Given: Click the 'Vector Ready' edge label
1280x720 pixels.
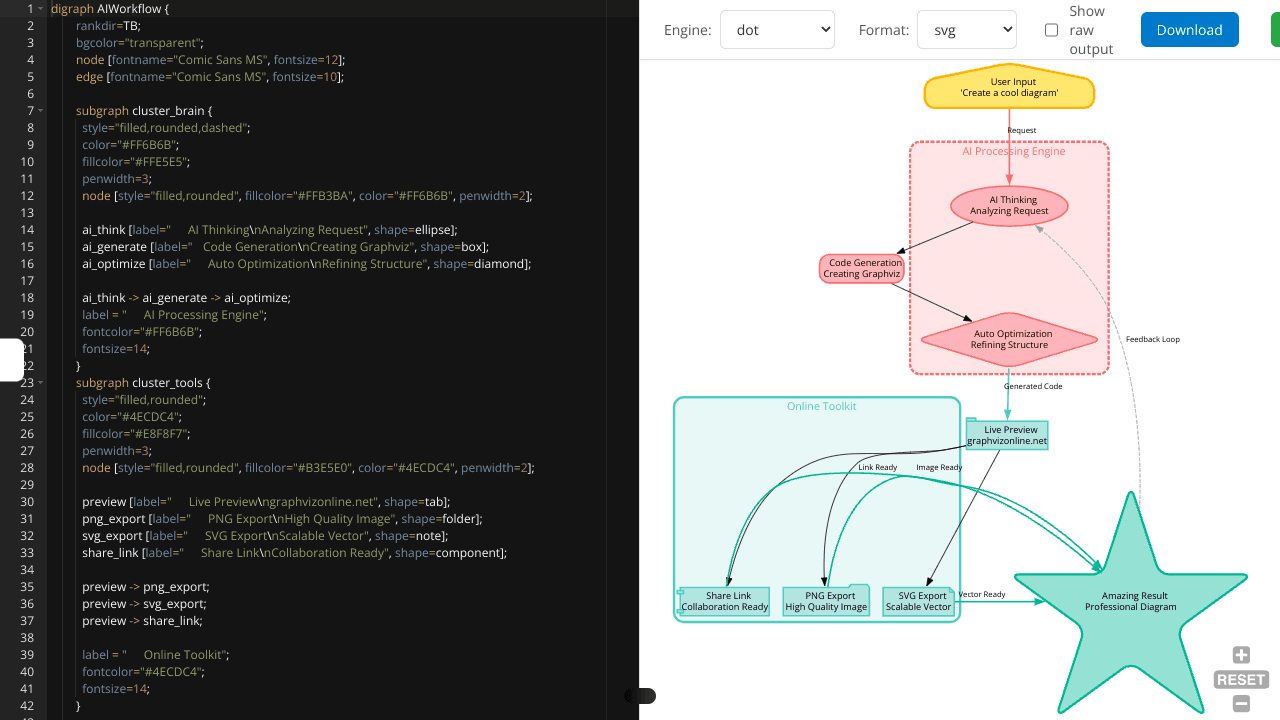Looking at the screenshot, I should click(982, 594).
